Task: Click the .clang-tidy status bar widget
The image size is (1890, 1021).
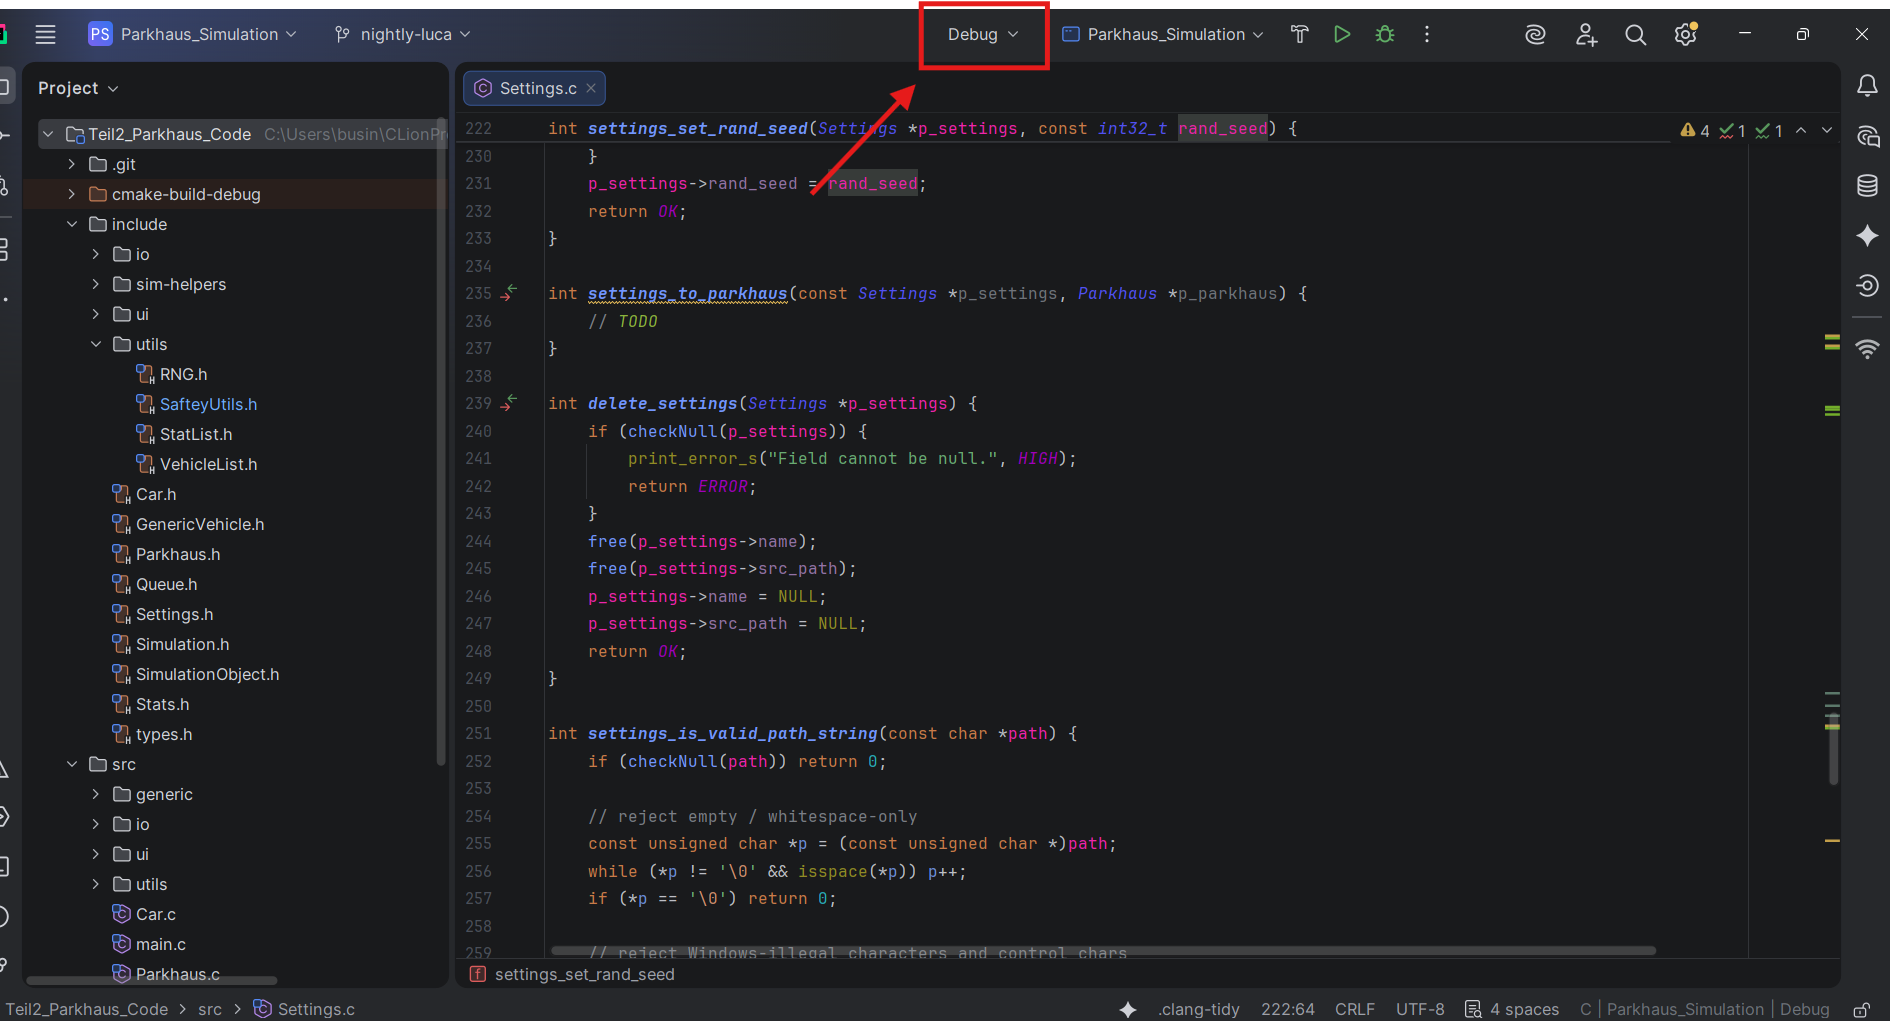Action: (1199, 1009)
